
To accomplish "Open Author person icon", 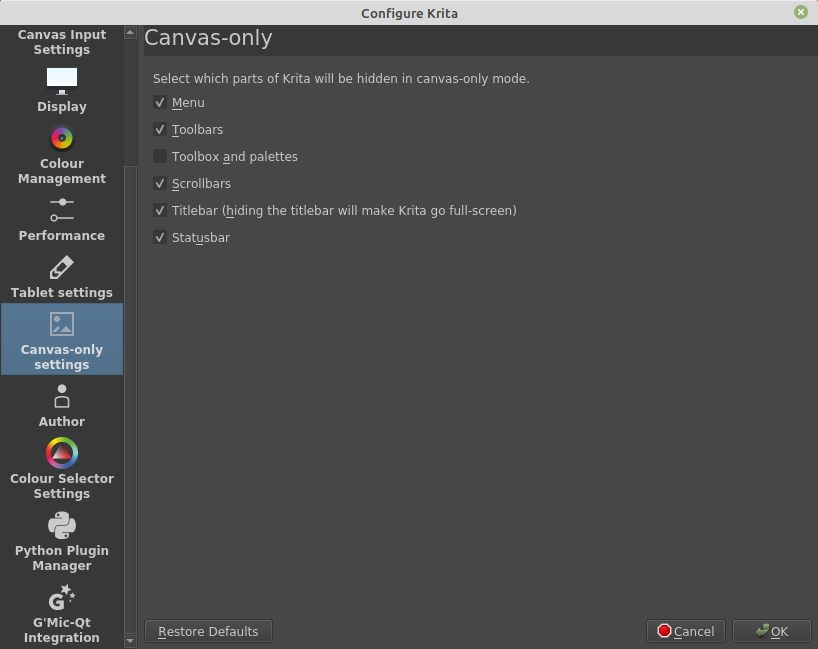I will click(x=62, y=396).
